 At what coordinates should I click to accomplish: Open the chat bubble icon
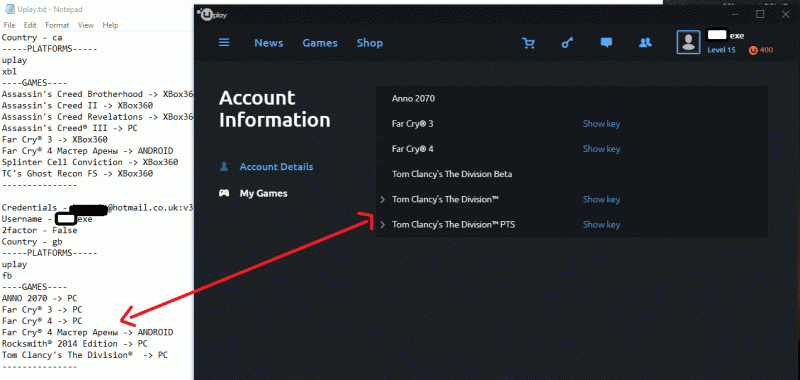coord(606,43)
